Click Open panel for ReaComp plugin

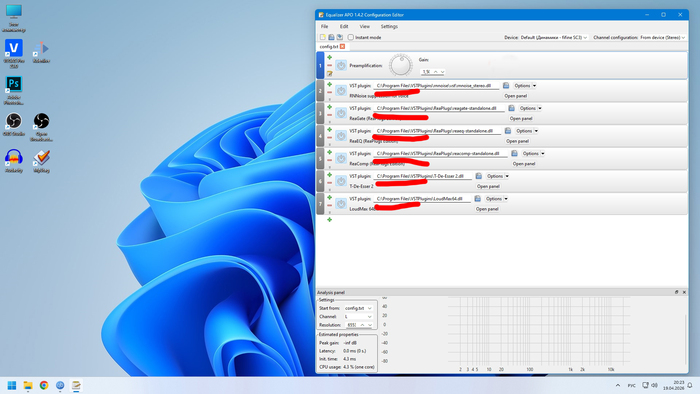524,164
